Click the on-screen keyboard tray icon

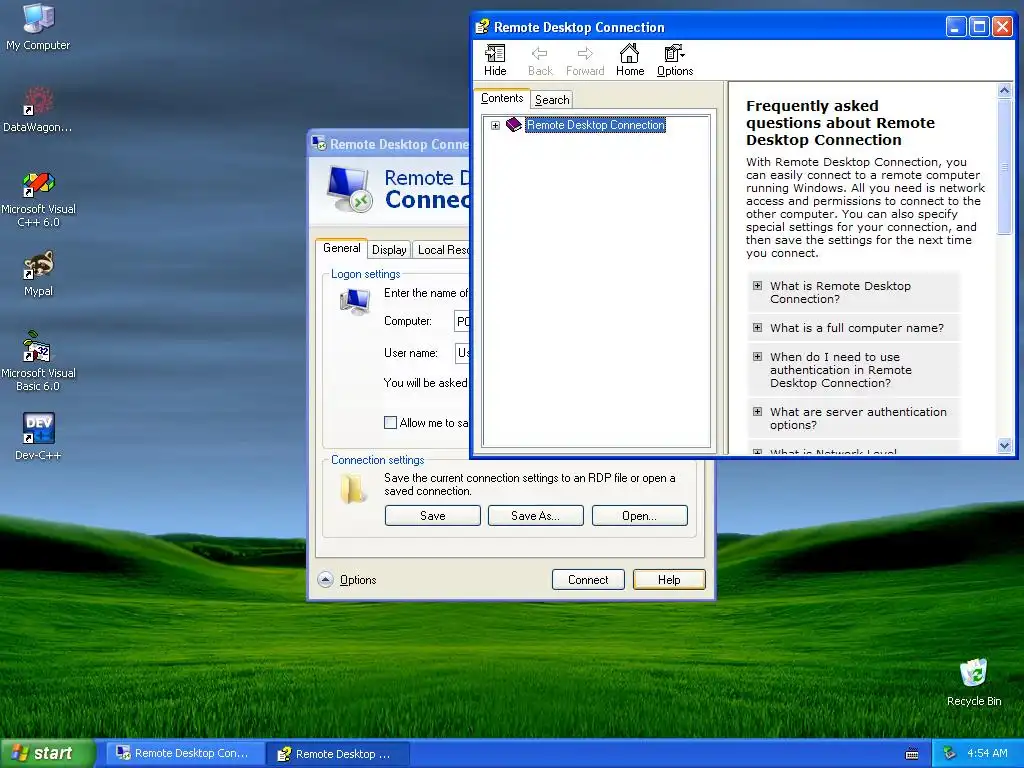[912, 754]
